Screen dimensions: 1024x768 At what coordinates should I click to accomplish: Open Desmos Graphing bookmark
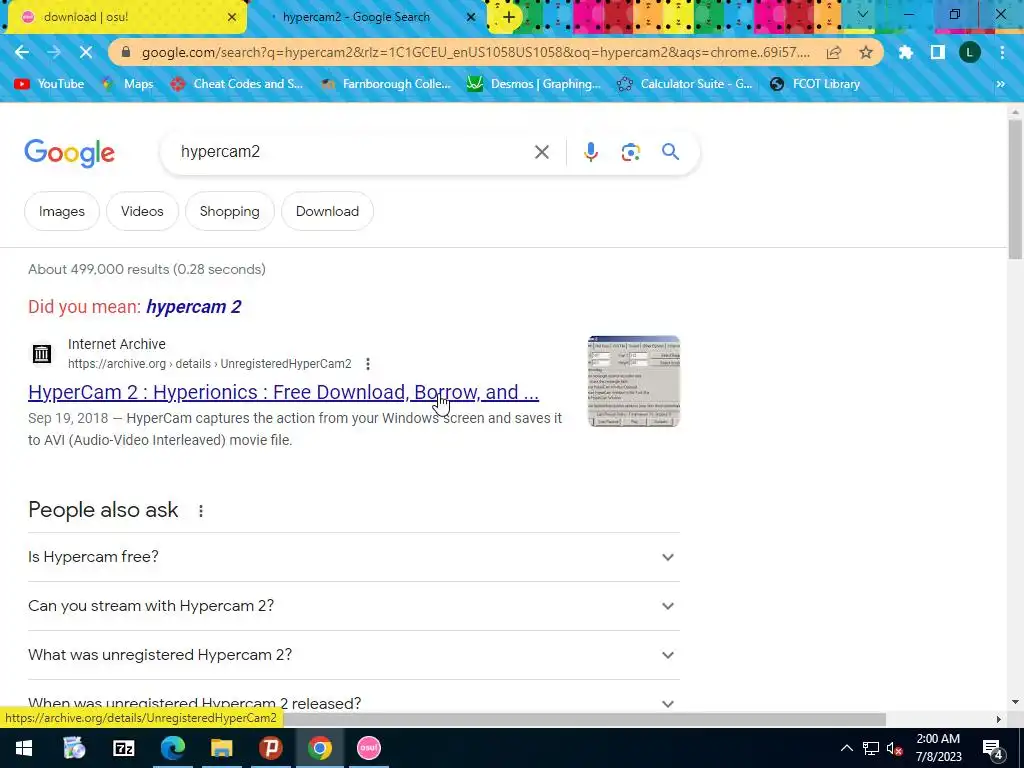tap(534, 84)
